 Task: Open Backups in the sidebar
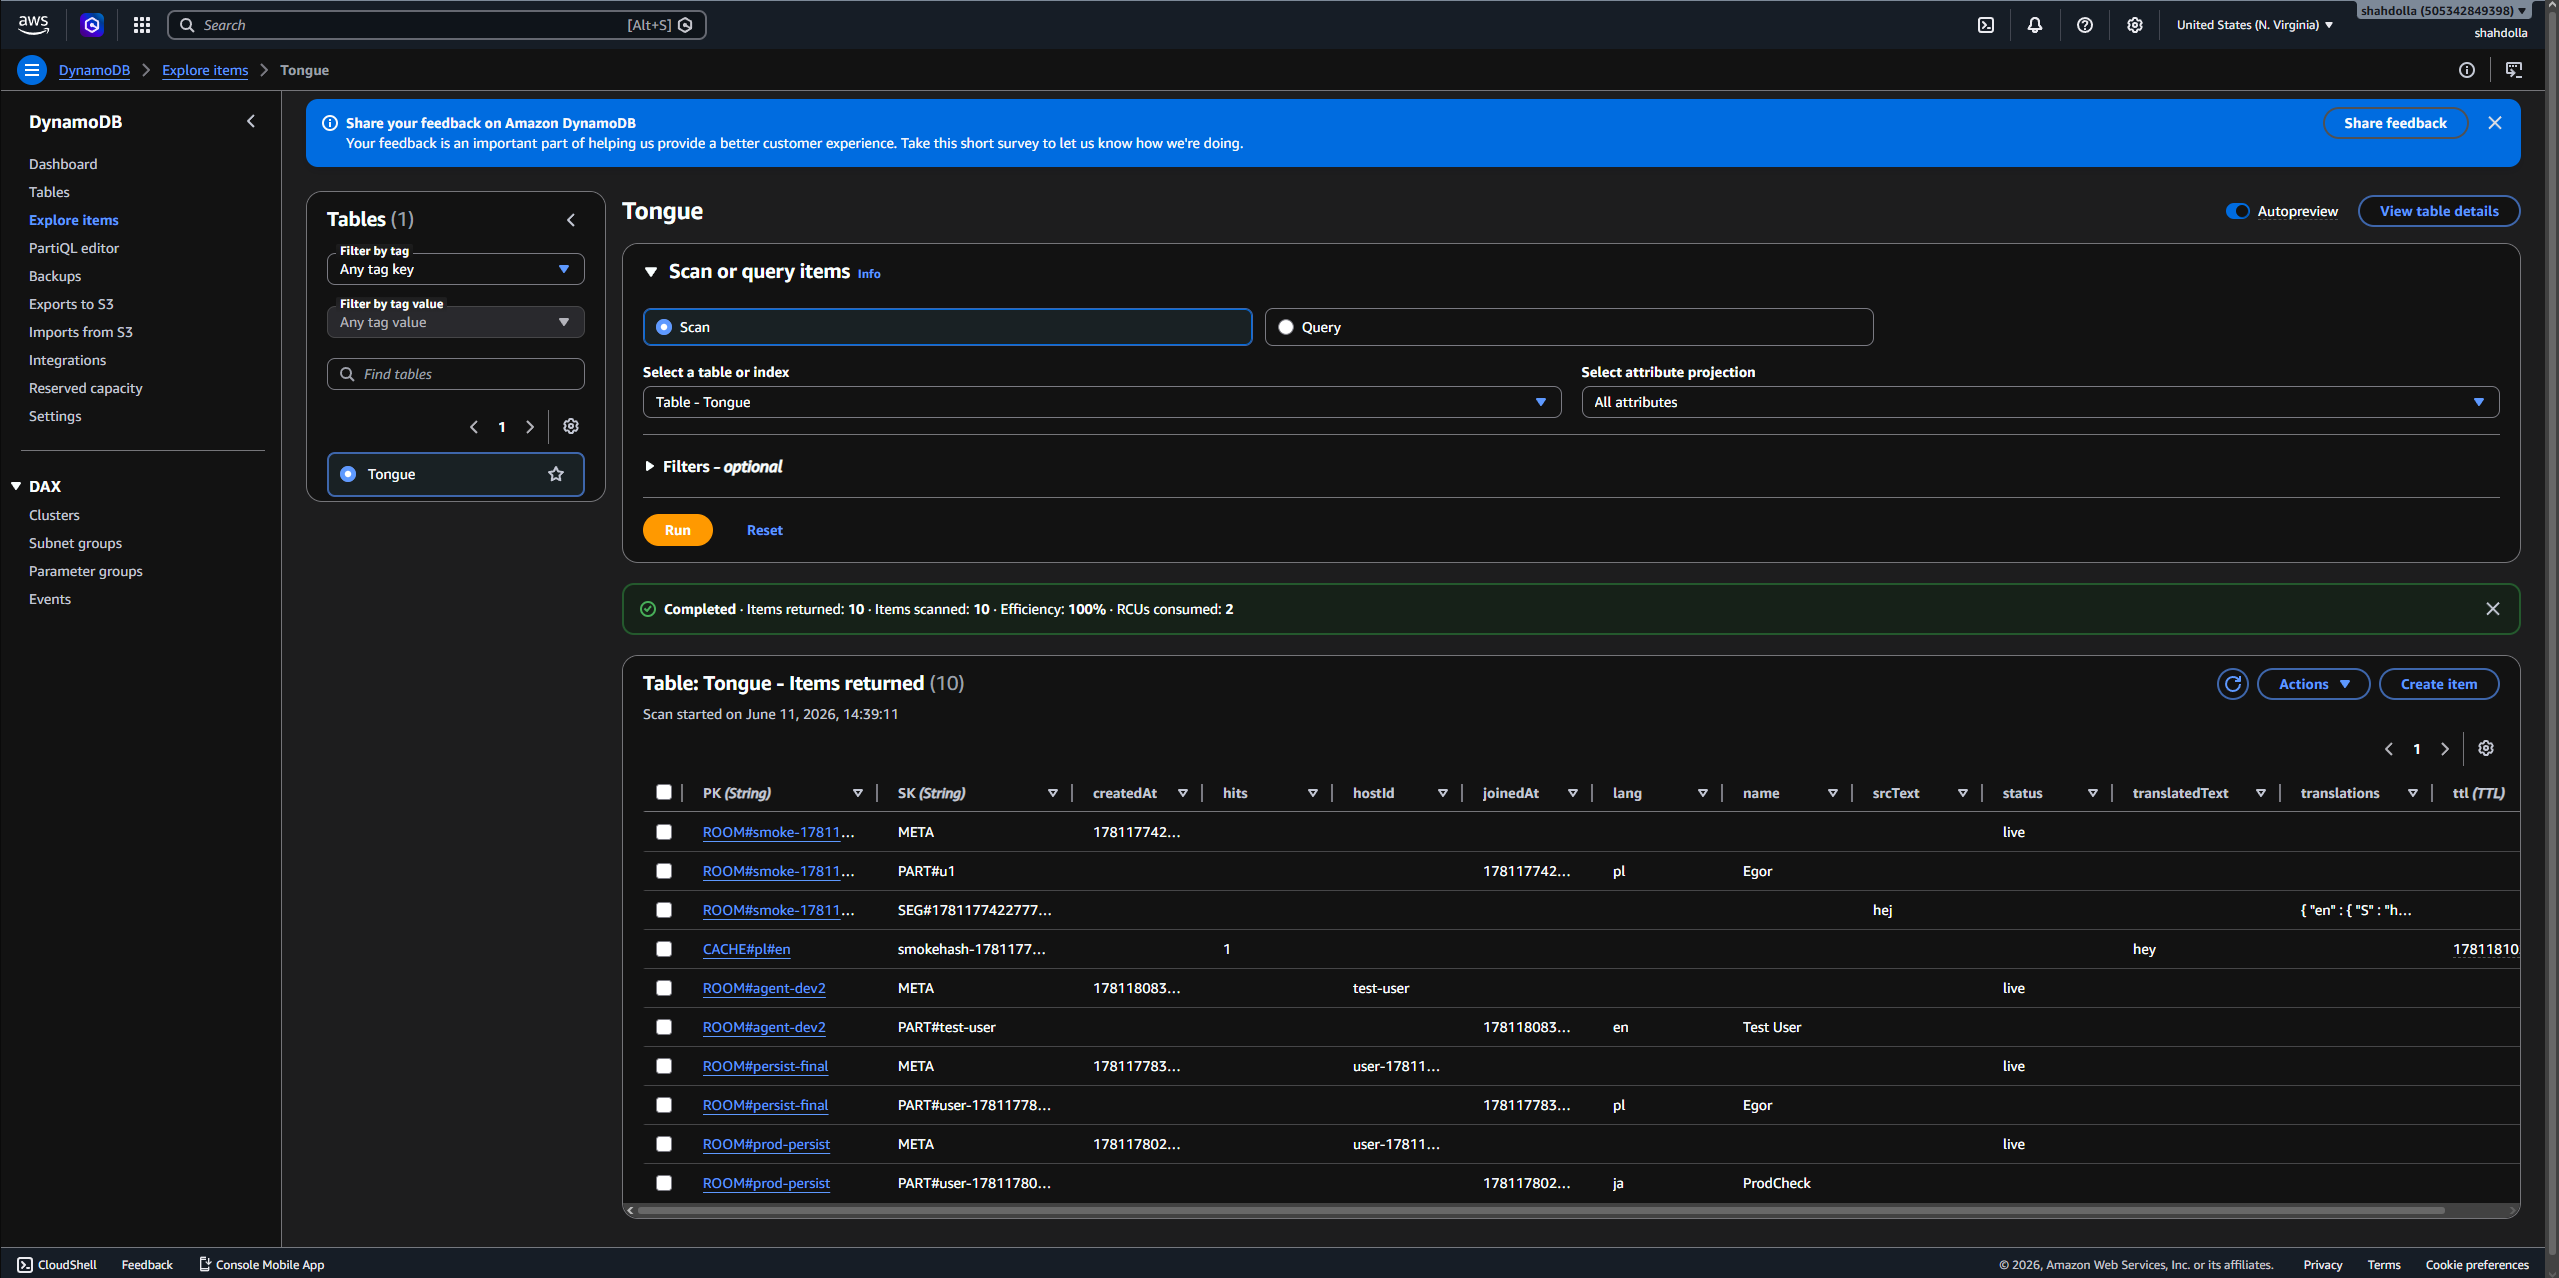pos(55,276)
